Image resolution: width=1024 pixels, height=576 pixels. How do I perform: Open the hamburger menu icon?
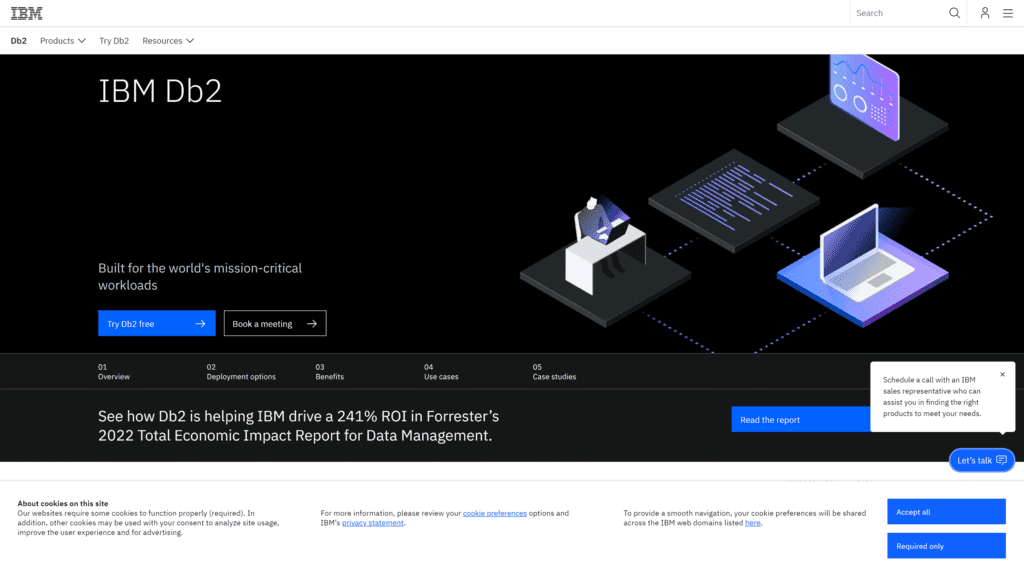[x=1008, y=13]
